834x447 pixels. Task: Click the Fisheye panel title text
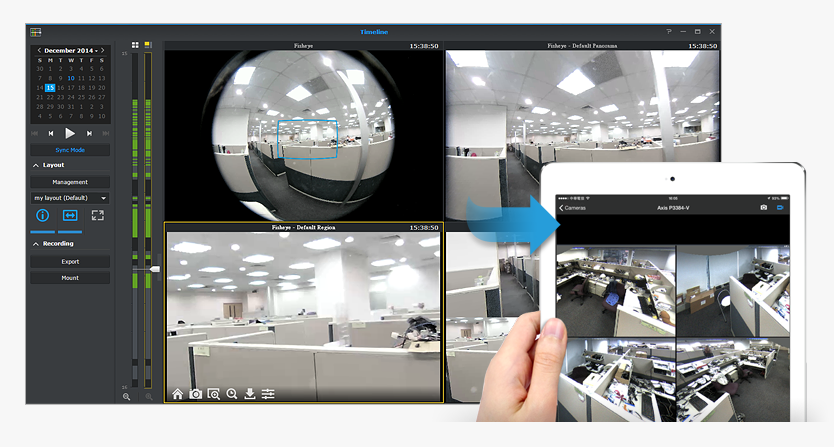(304, 46)
